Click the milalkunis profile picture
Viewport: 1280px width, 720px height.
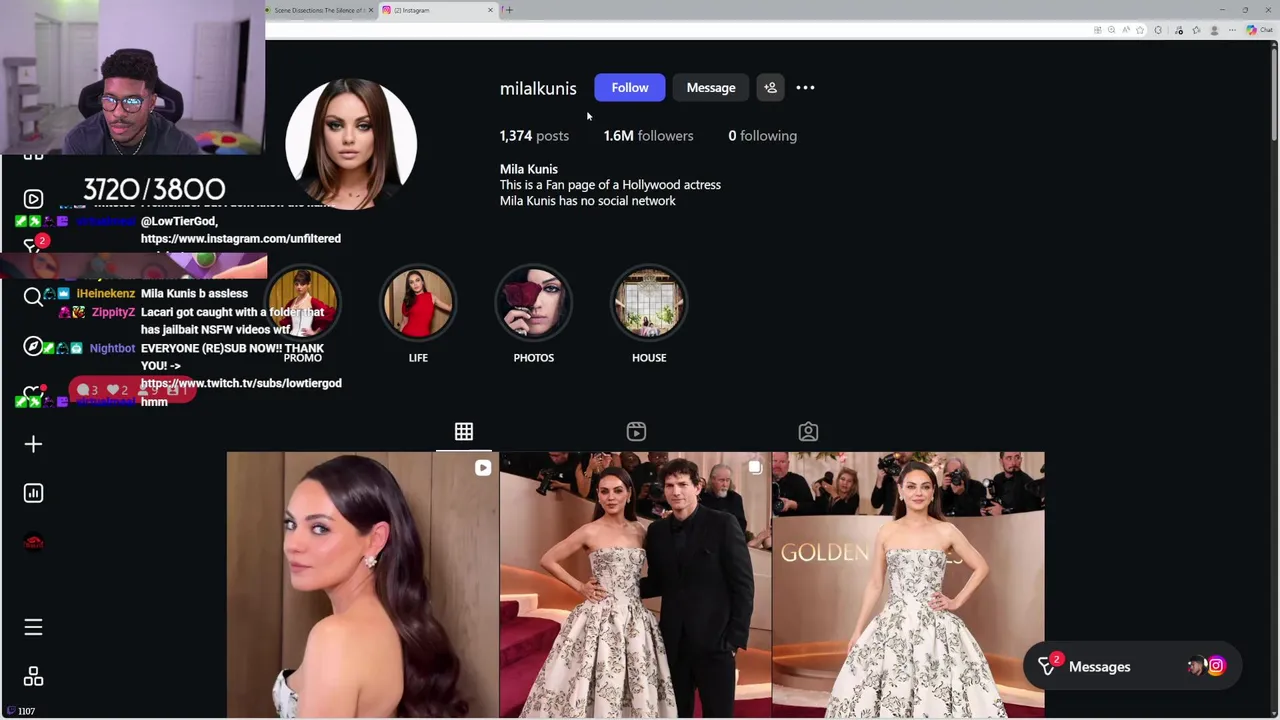point(351,144)
